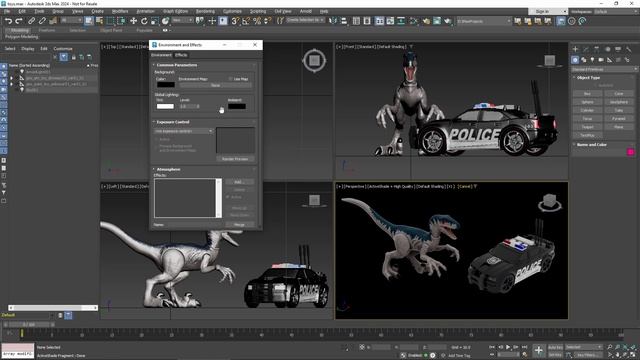The image size is (640, 360).
Task: Click the Undo arrow in main toolbar
Action: tap(8, 21)
